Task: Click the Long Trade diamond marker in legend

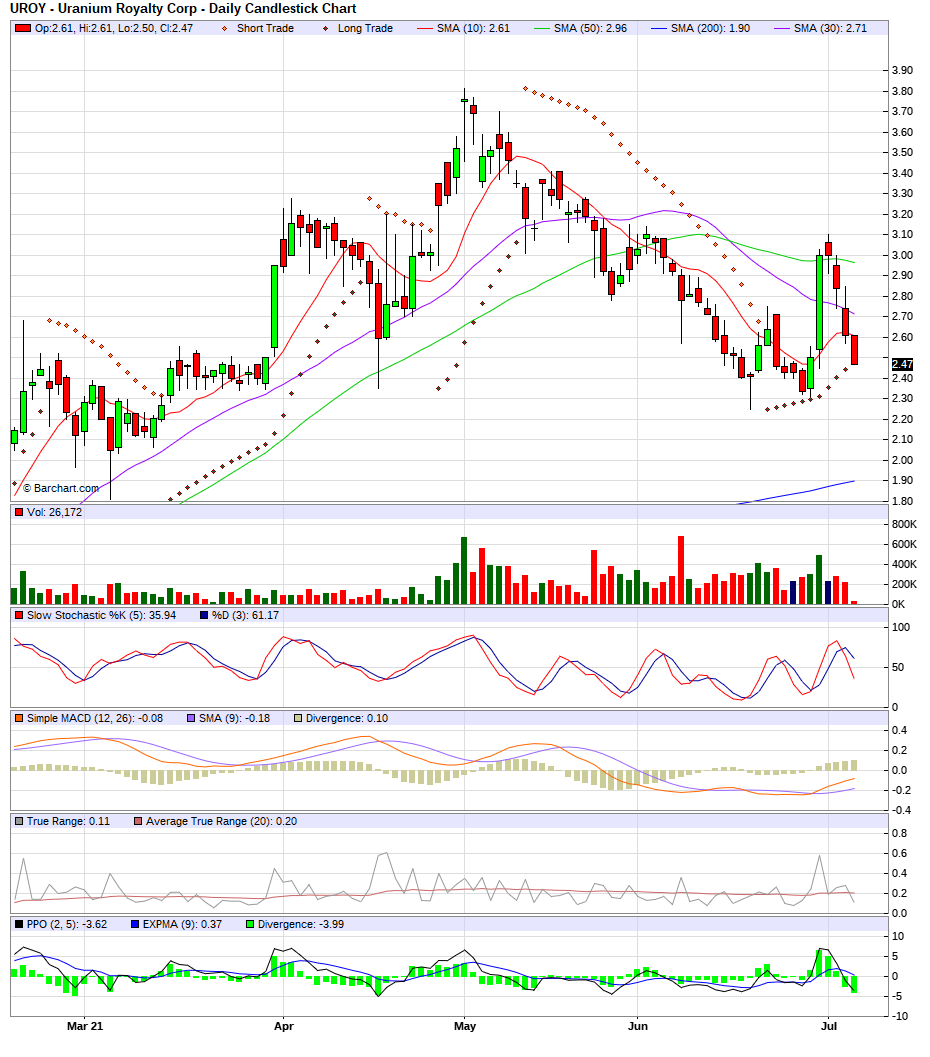Action: (x=326, y=28)
